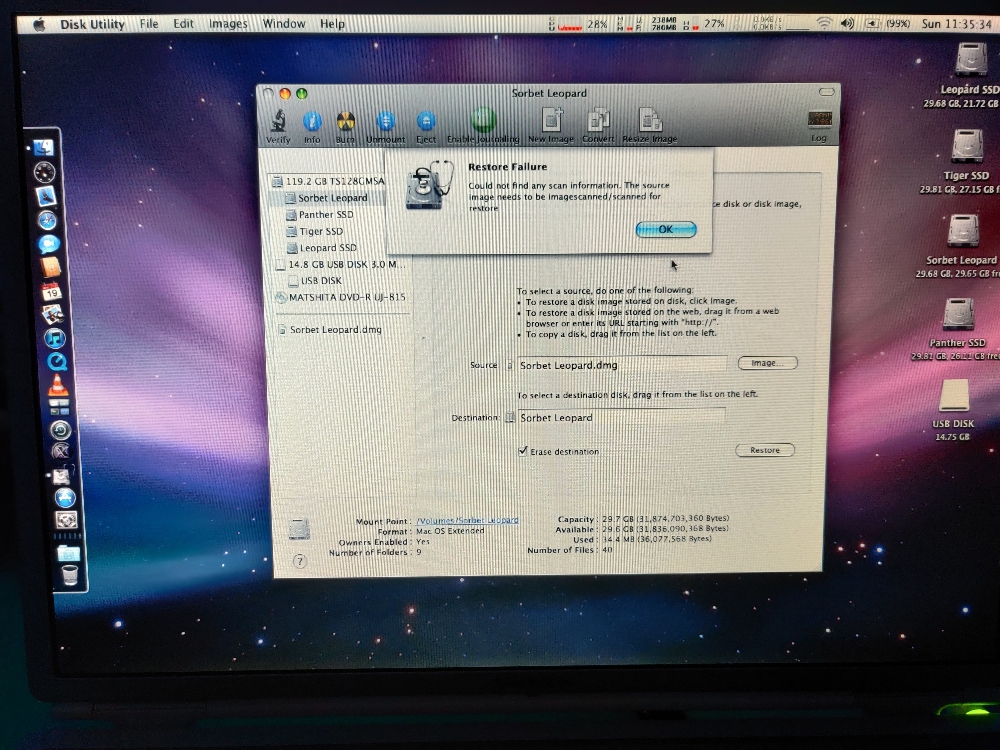Open iTunes from the Dock

(x=54, y=338)
